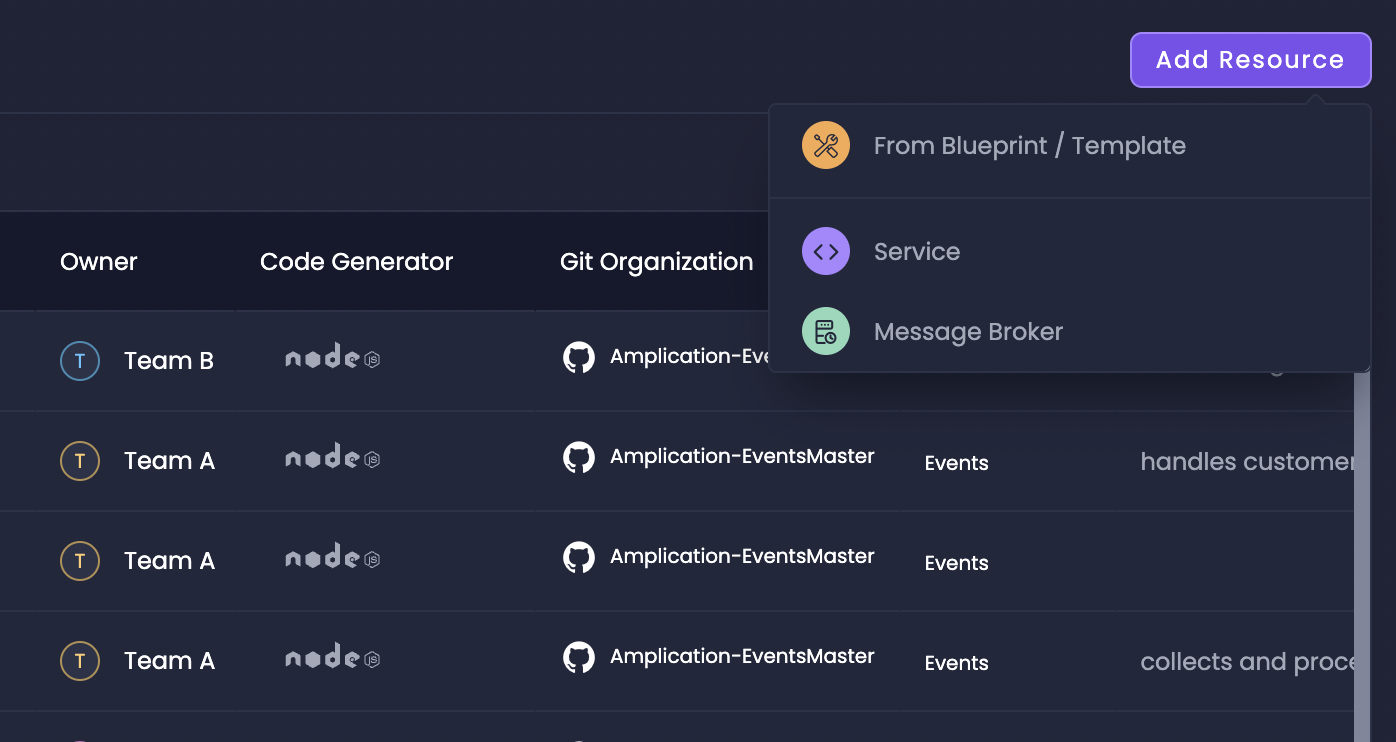The width and height of the screenshot is (1396, 742).
Task: Choose Service from the resource menu
Action: click(x=1069, y=251)
